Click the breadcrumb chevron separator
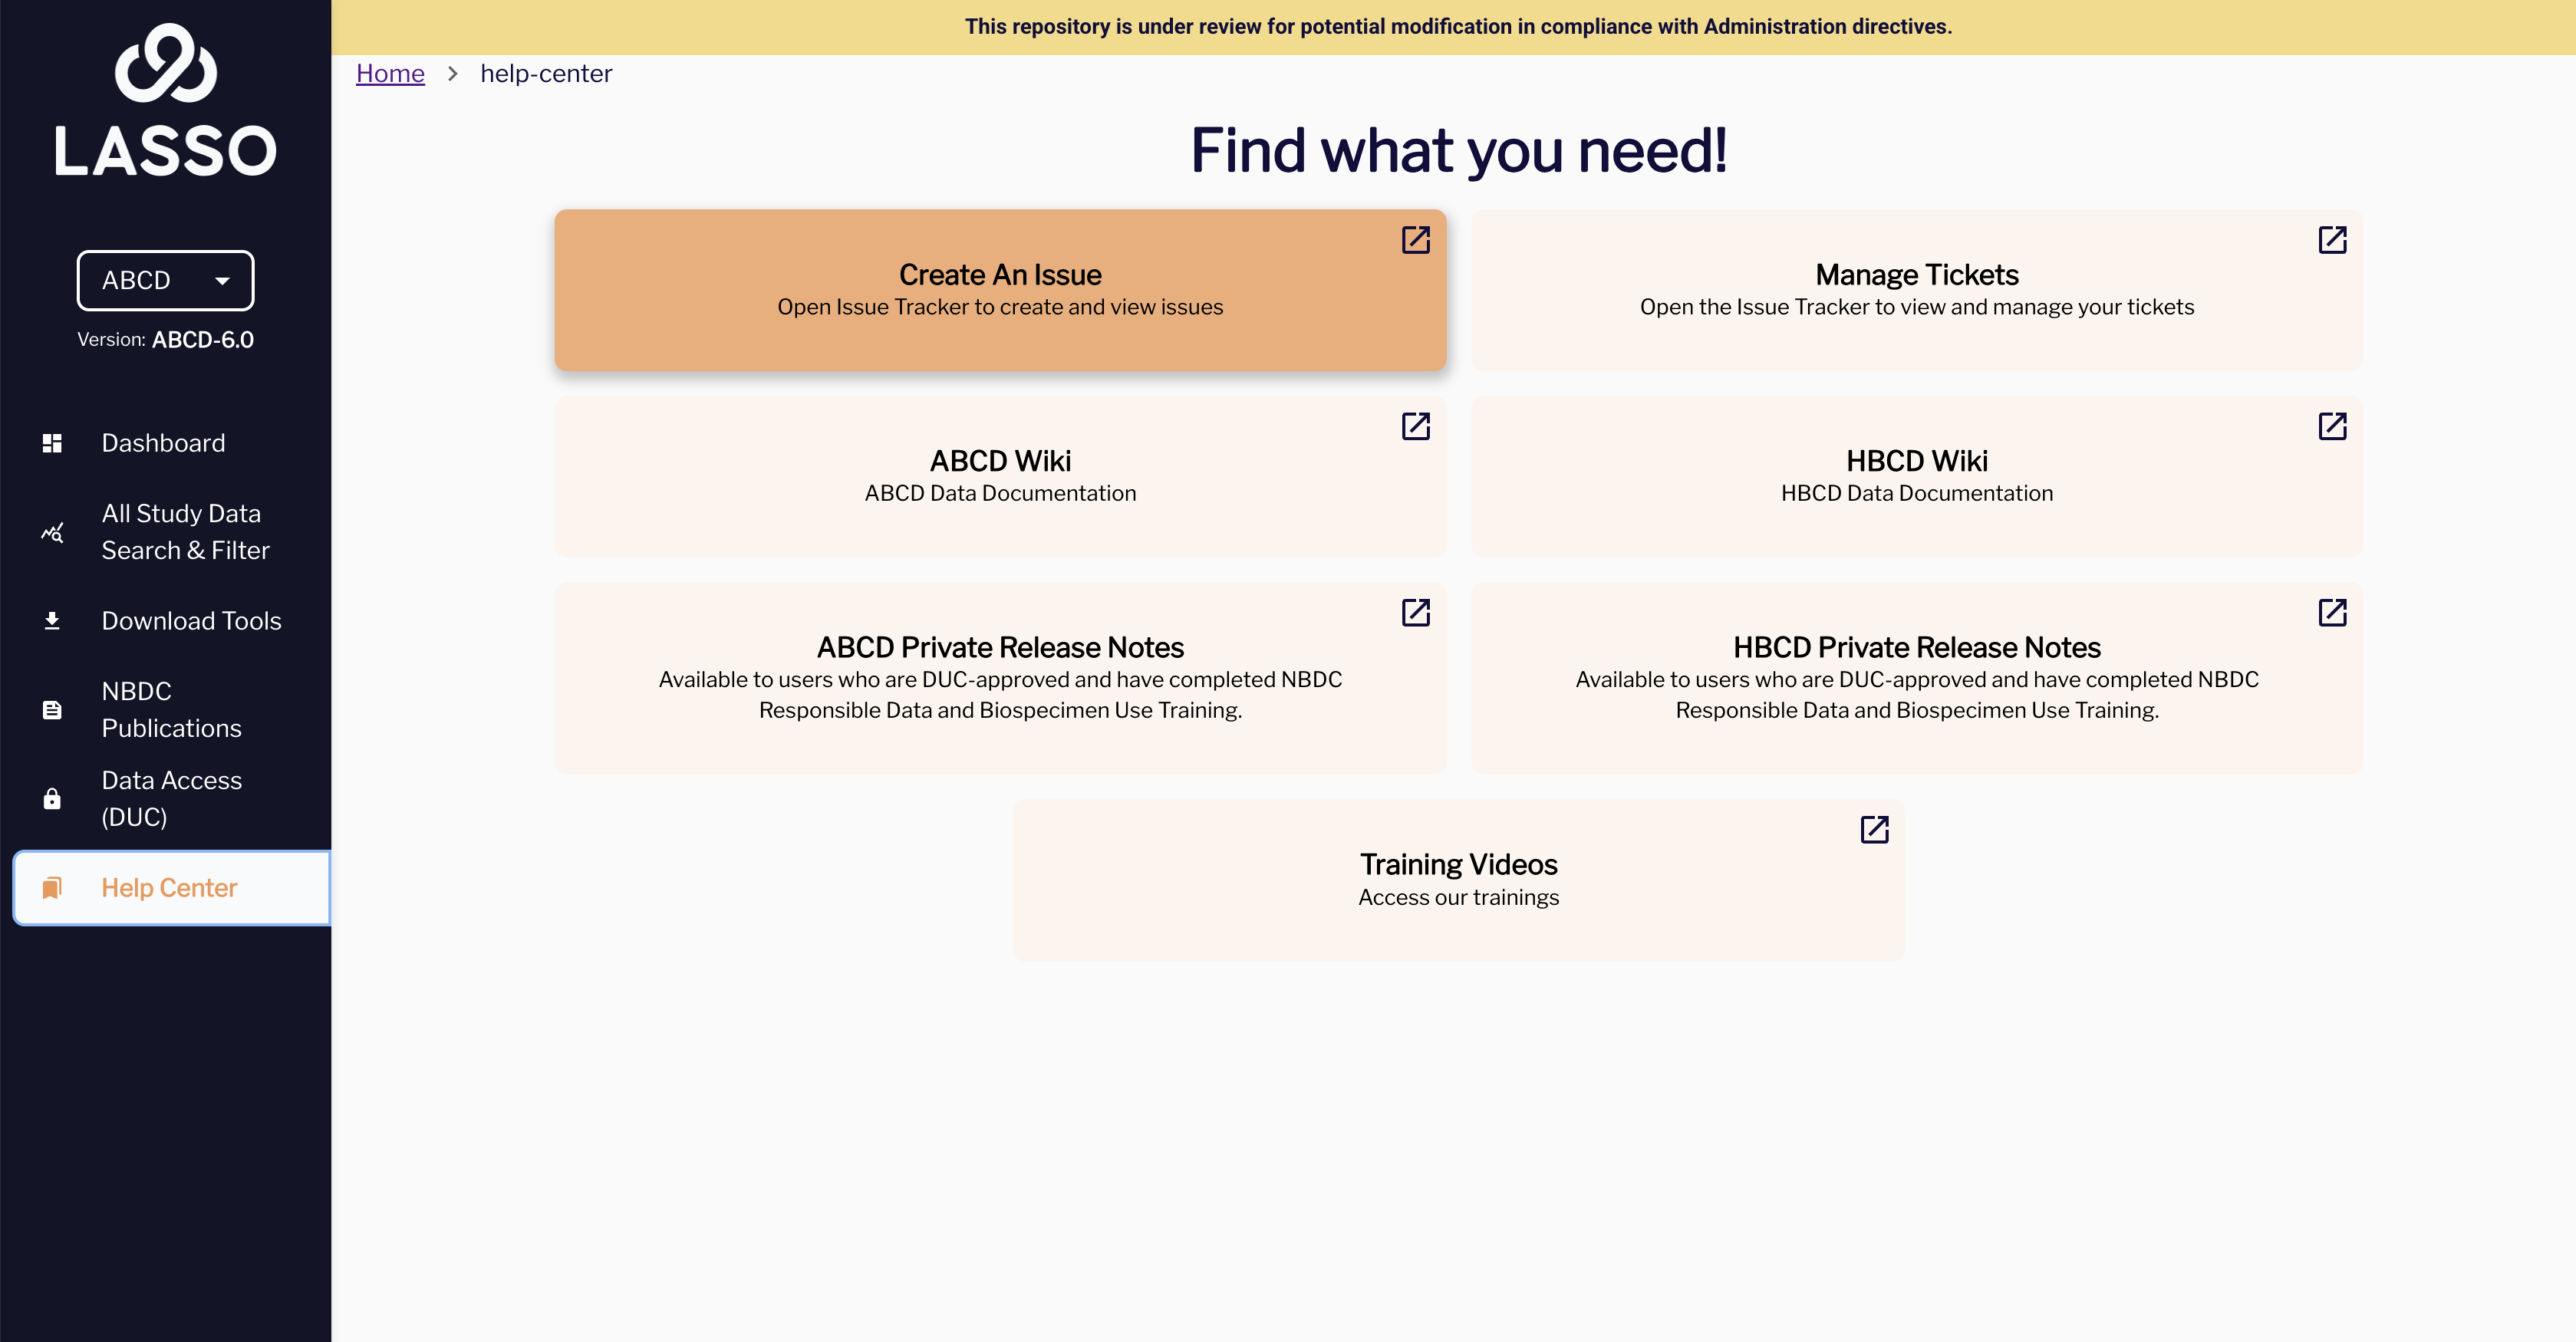The image size is (2576, 1342). pos(452,73)
